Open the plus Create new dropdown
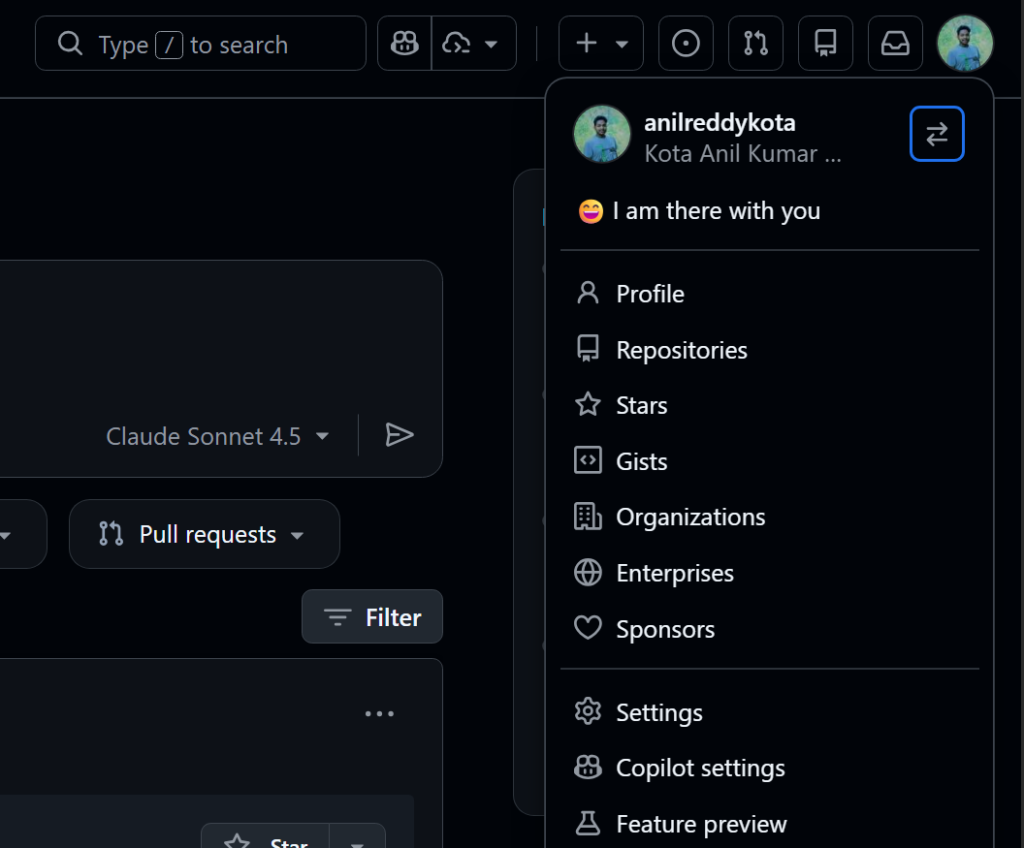Screen dimensions: 1024x848 pyautogui.click(x=600, y=44)
